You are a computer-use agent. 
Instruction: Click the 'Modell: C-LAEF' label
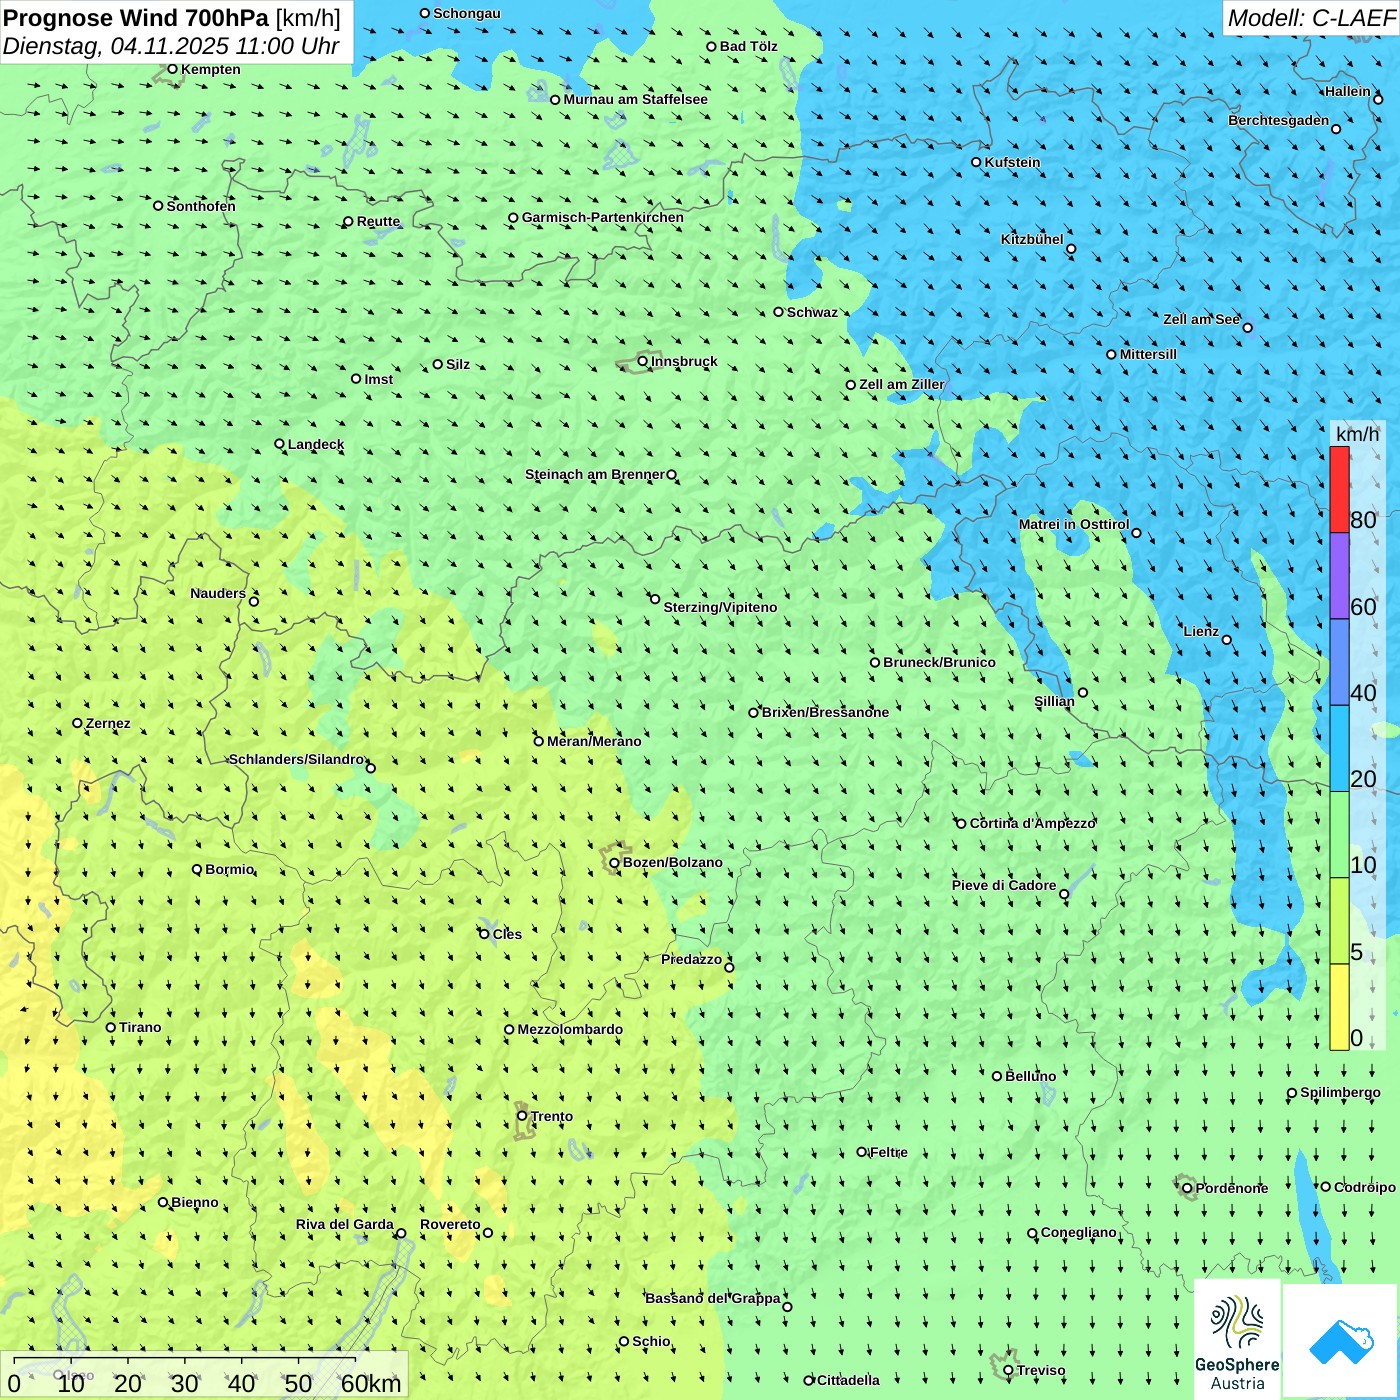tap(1311, 18)
